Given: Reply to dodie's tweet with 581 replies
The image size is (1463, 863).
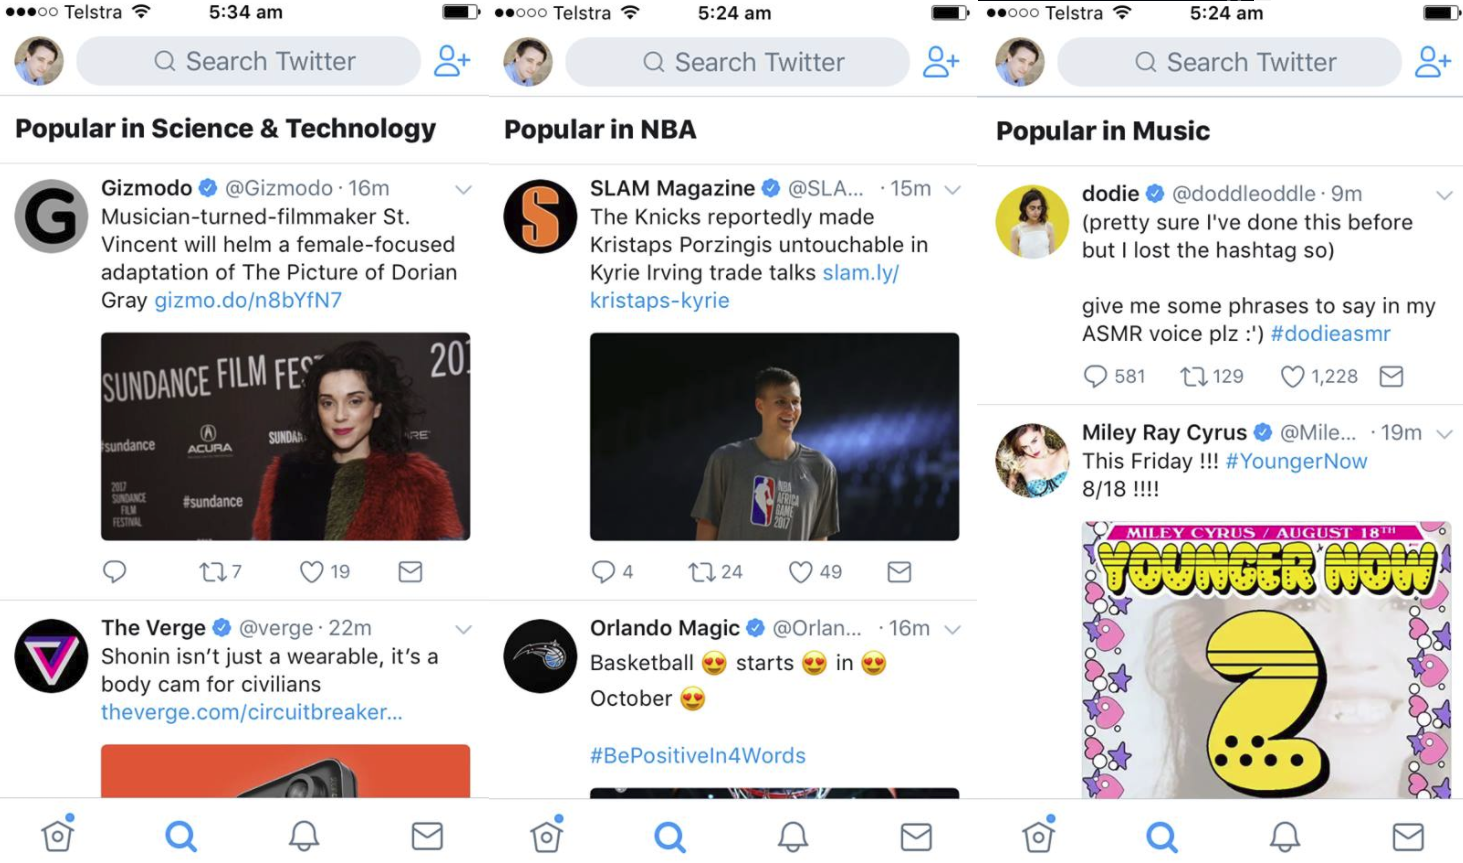Looking at the screenshot, I should pyautogui.click(x=1114, y=376).
